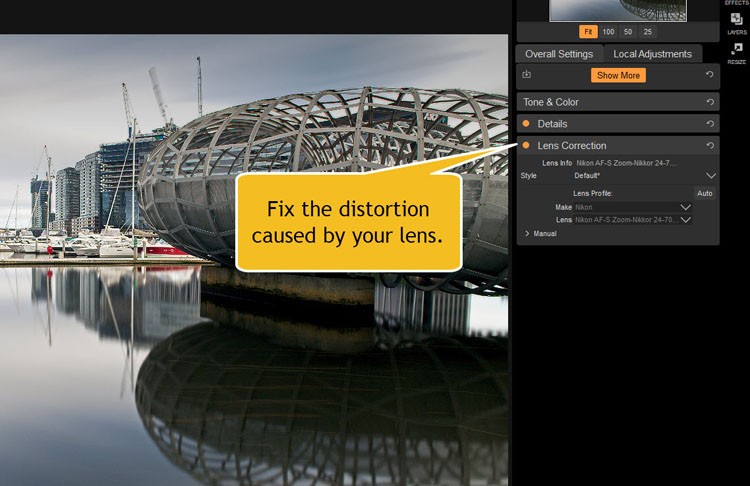Collapse the Lens Correction panel header
Screen dimensions: 750x486
tap(618, 145)
